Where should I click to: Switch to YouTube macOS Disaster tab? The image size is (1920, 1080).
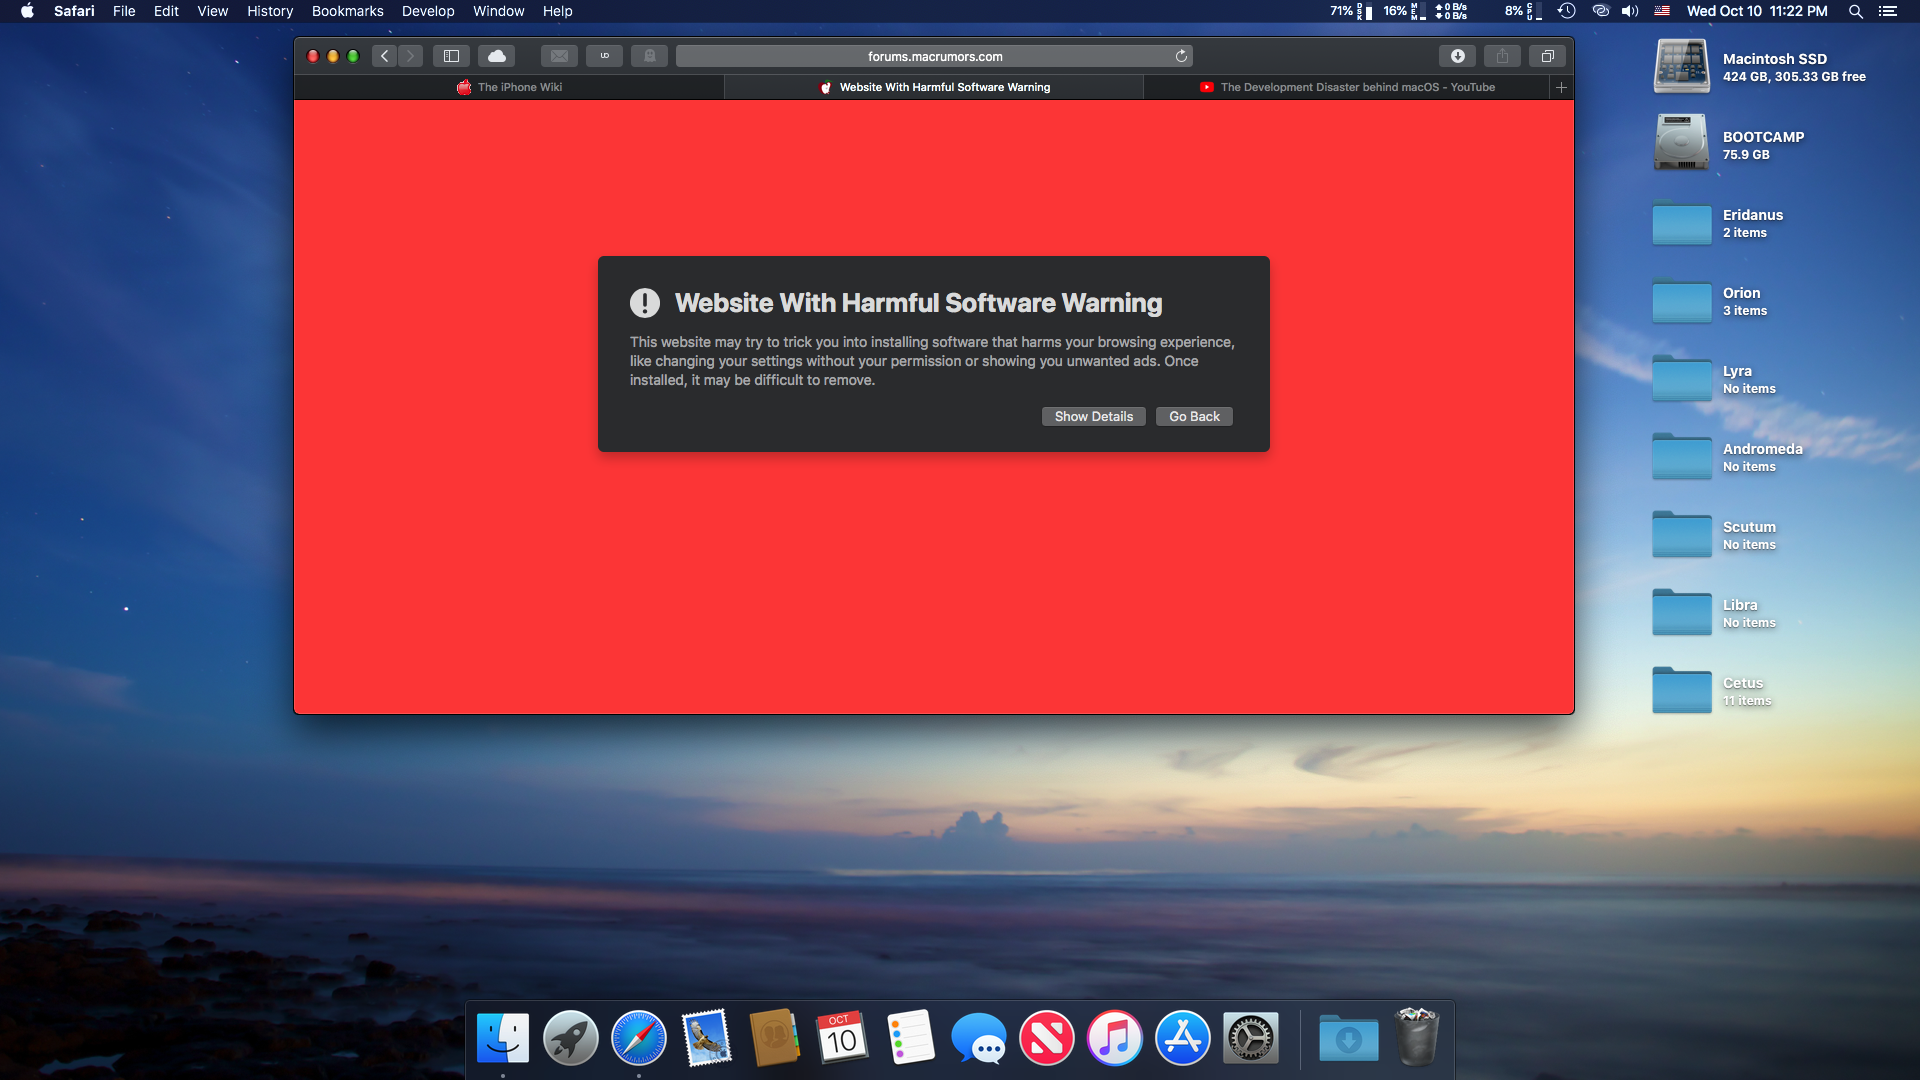1347,87
